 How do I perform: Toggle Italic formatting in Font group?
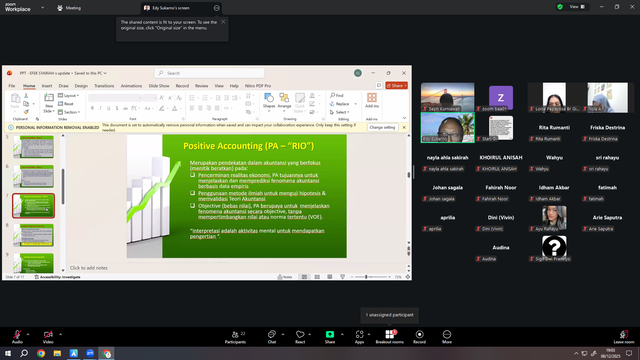pyautogui.click(x=100, y=108)
